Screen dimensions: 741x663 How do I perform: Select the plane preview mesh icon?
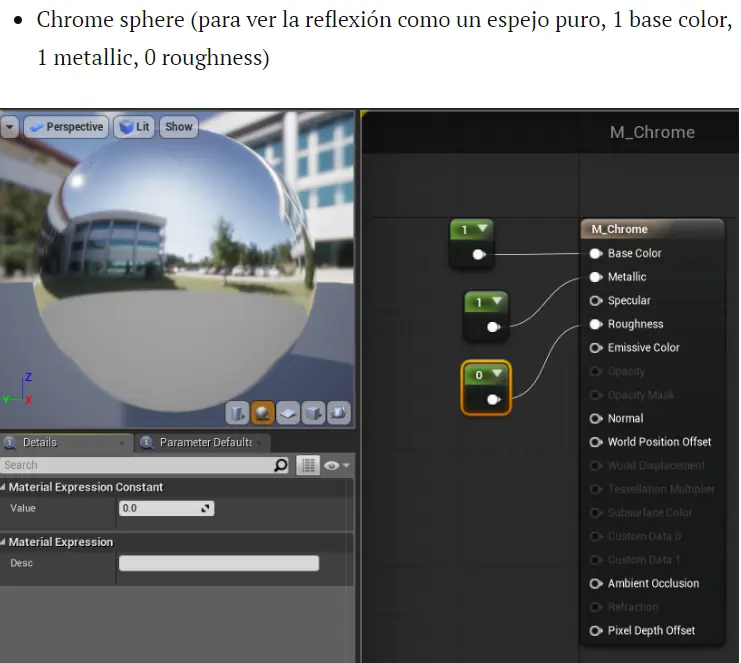click(288, 413)
